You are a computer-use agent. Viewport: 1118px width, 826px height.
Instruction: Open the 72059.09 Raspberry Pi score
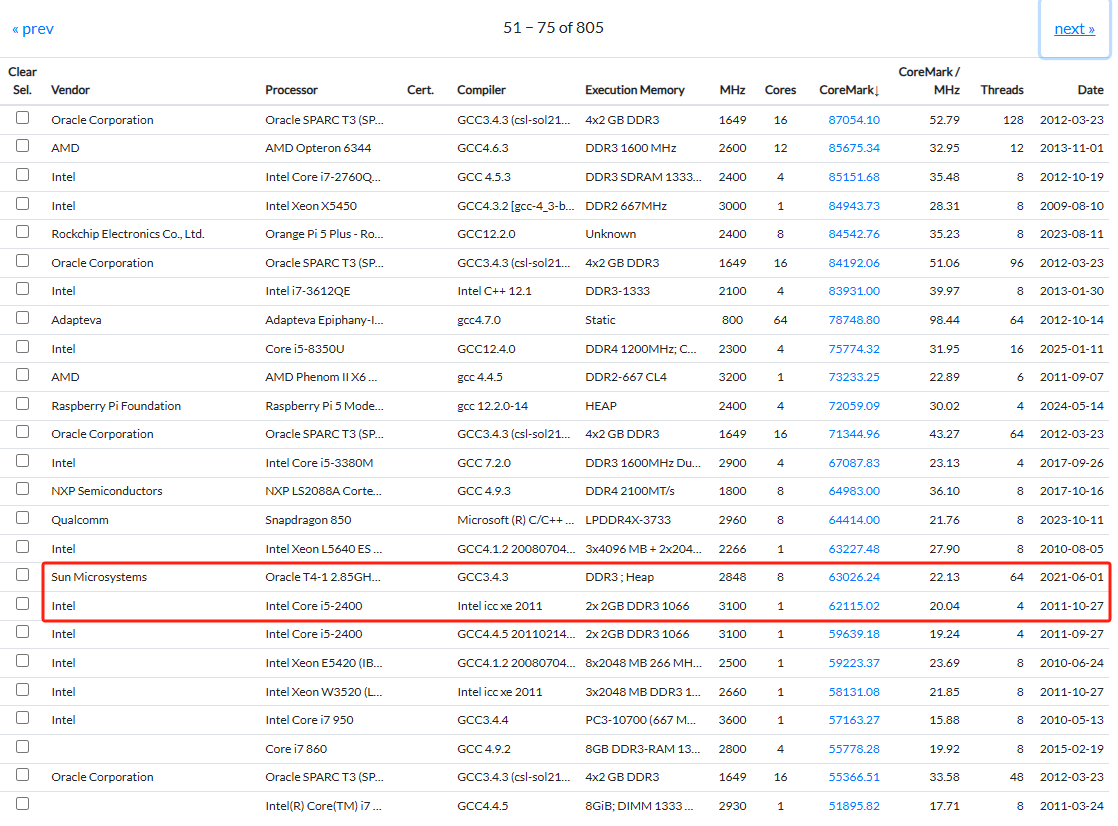click(853, 406)
